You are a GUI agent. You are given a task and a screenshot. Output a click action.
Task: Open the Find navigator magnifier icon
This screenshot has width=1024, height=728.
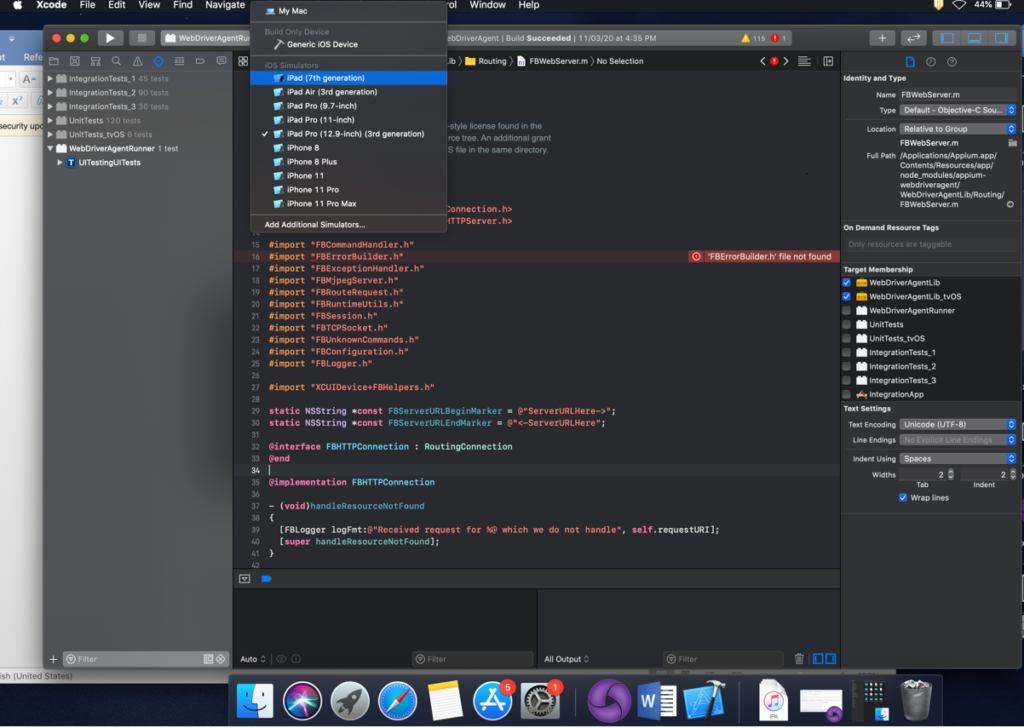point(116,61)
